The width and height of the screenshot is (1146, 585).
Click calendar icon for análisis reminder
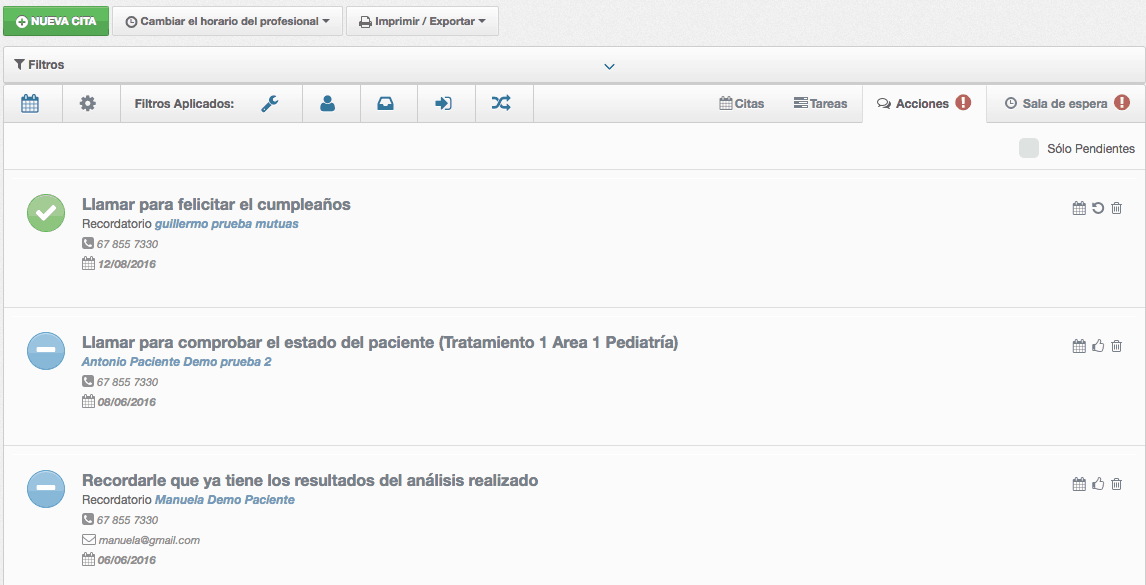coord(1079,483)
